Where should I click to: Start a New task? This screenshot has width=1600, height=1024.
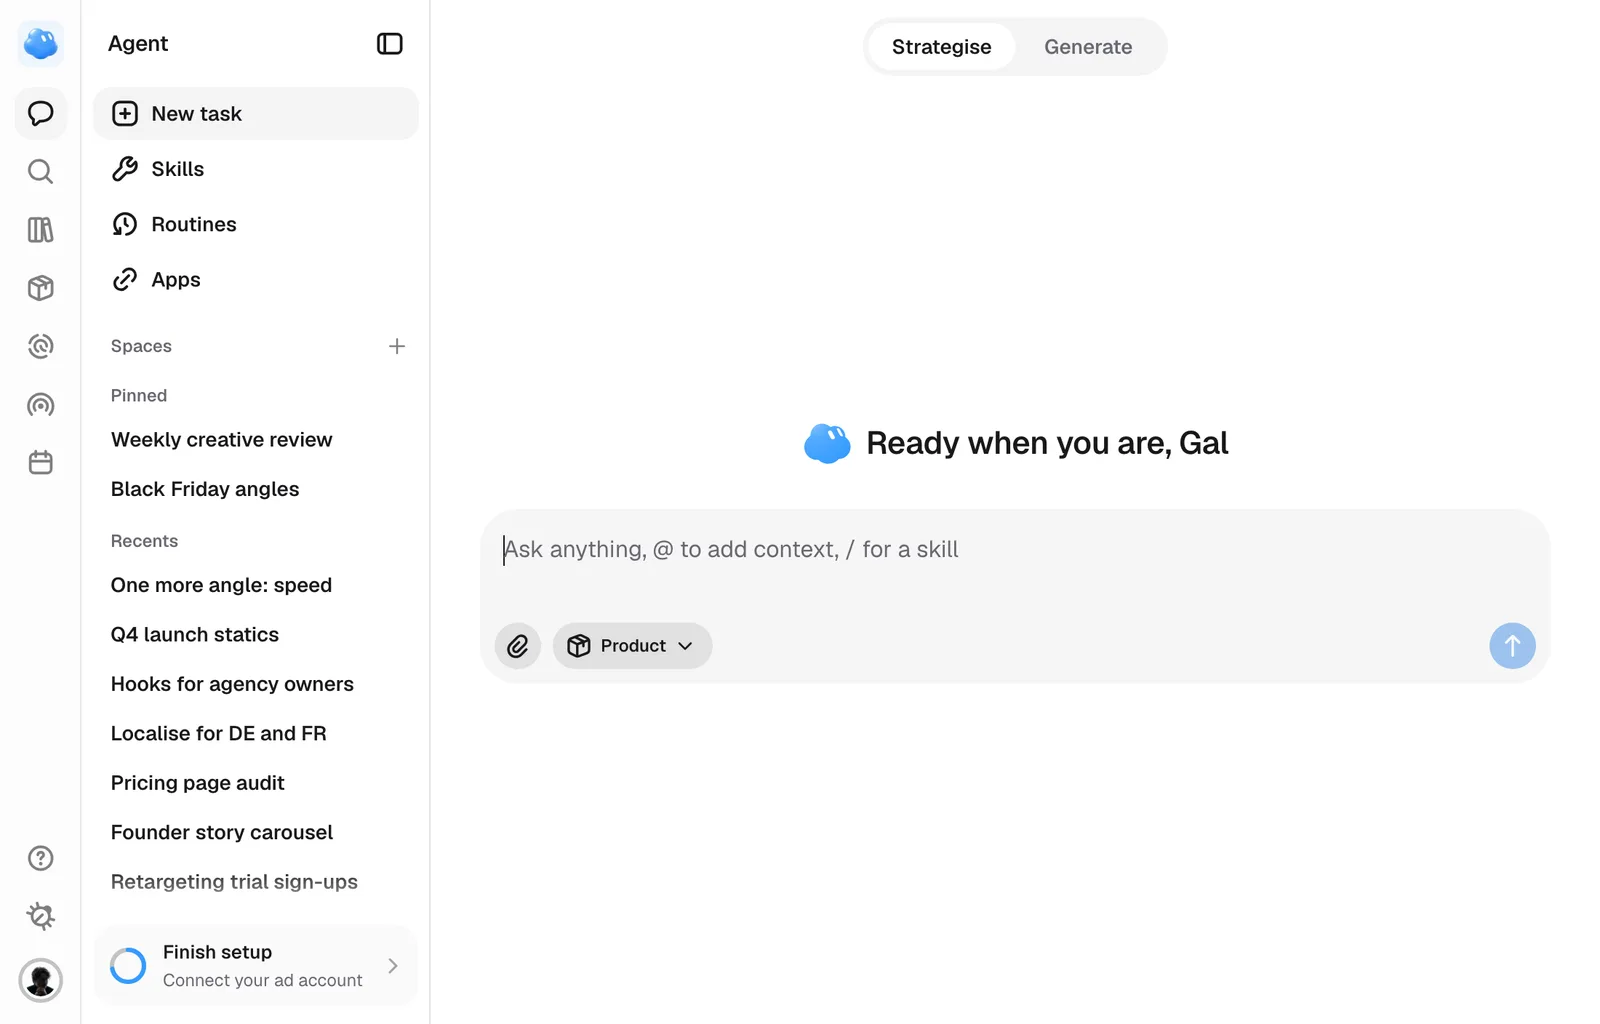(256, 114)
